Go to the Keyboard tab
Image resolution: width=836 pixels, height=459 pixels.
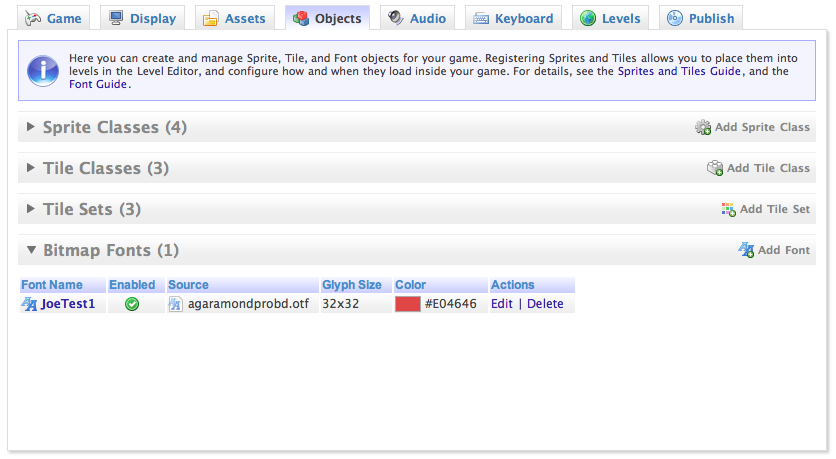[513, 18]
